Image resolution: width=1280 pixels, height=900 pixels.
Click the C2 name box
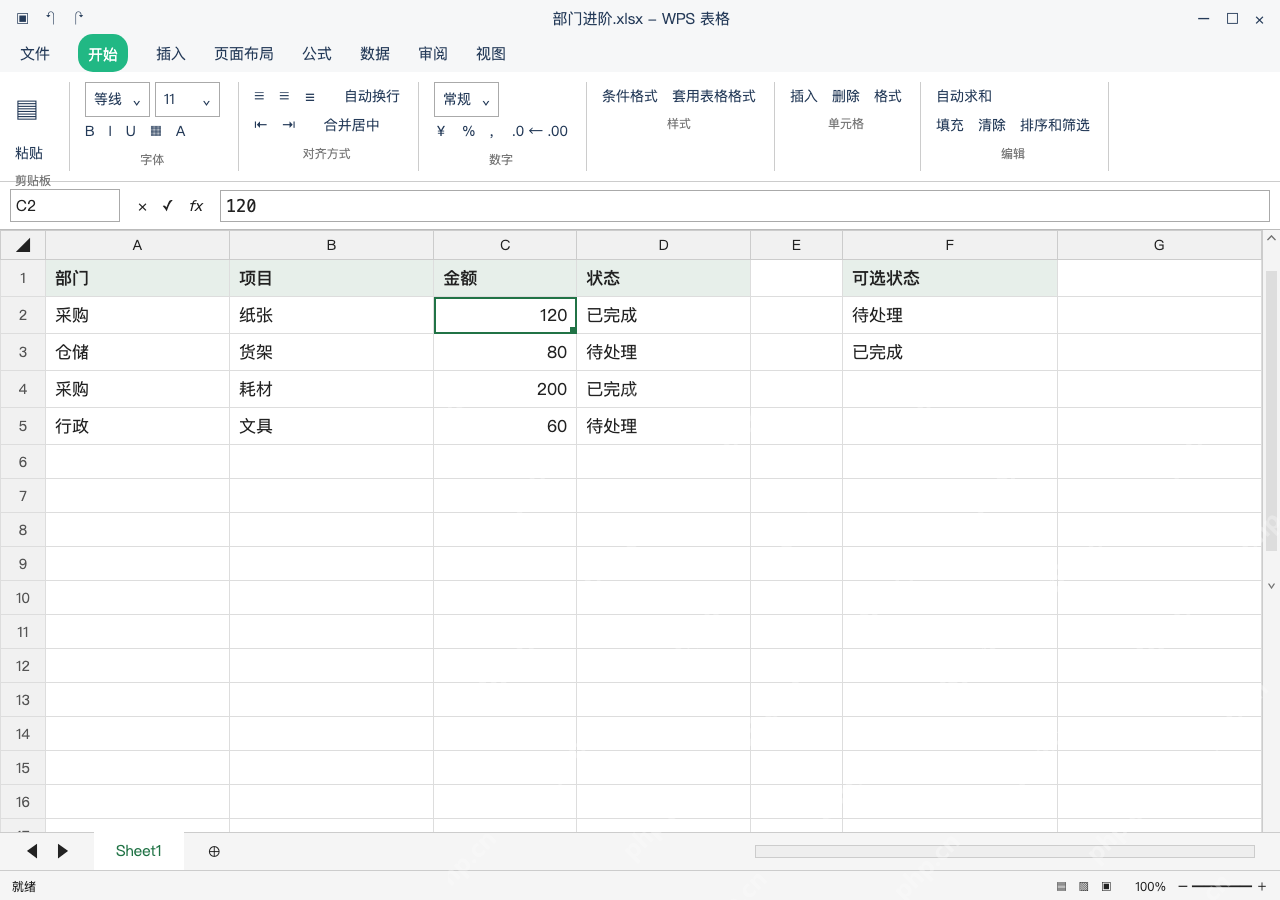click(65, 206)
